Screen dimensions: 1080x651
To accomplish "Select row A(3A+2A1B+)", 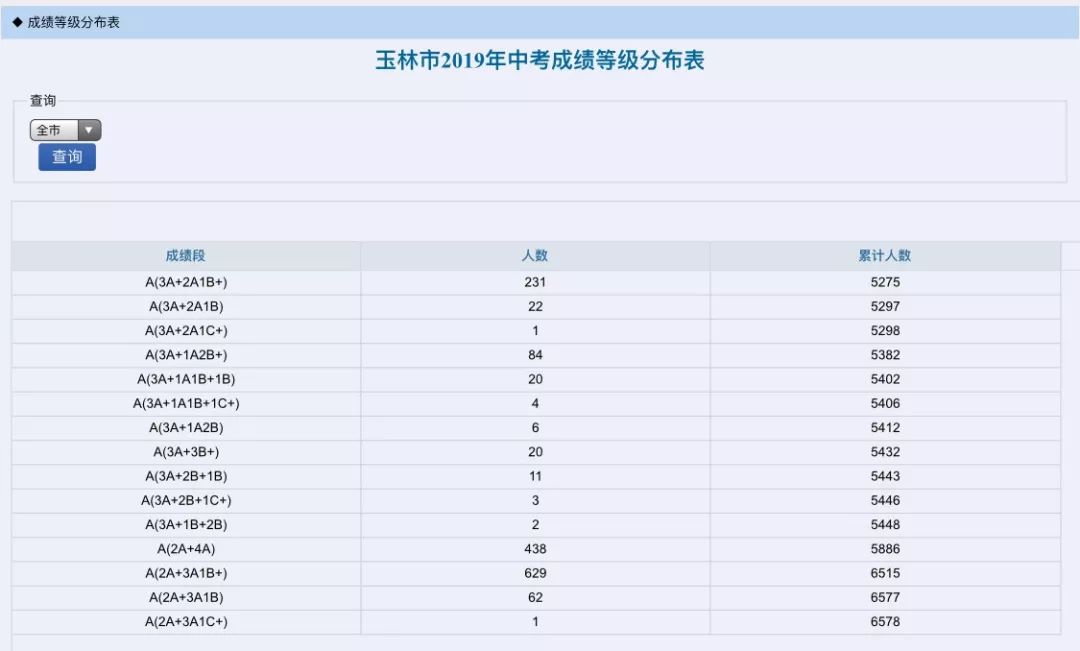I will coord(536,282).
